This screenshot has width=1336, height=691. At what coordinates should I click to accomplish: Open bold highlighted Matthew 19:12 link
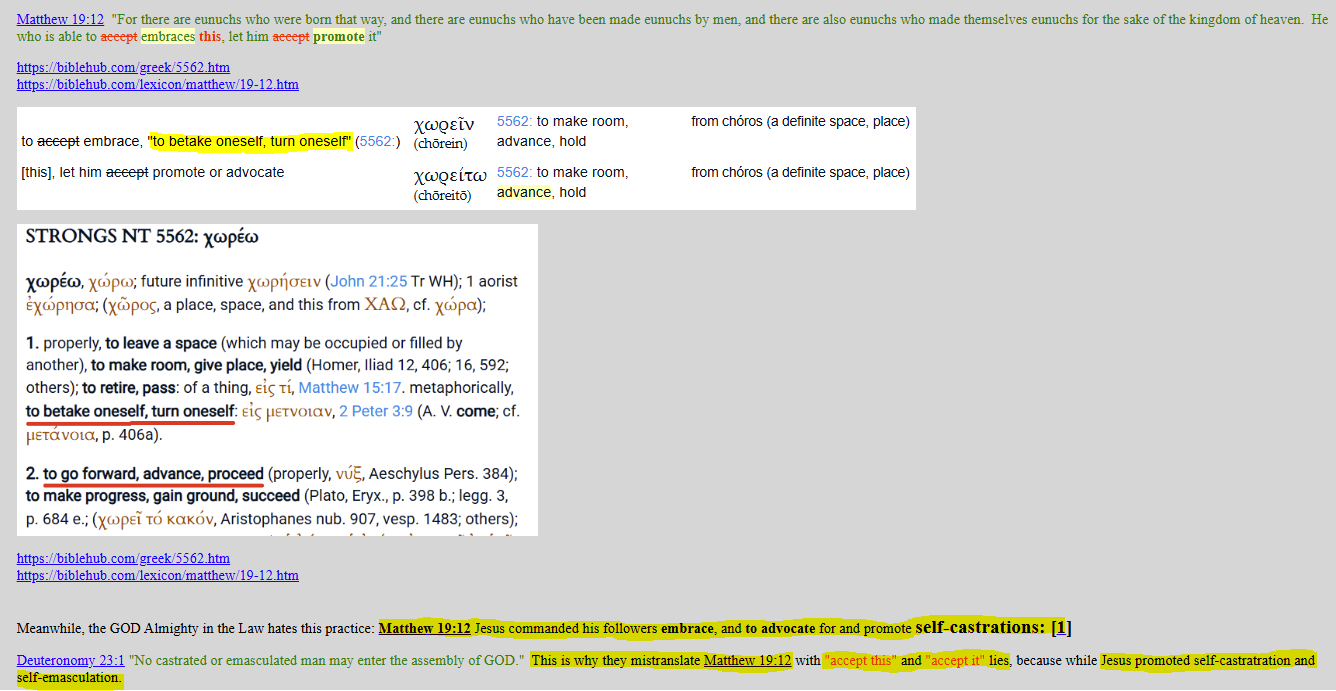[424, 629]
